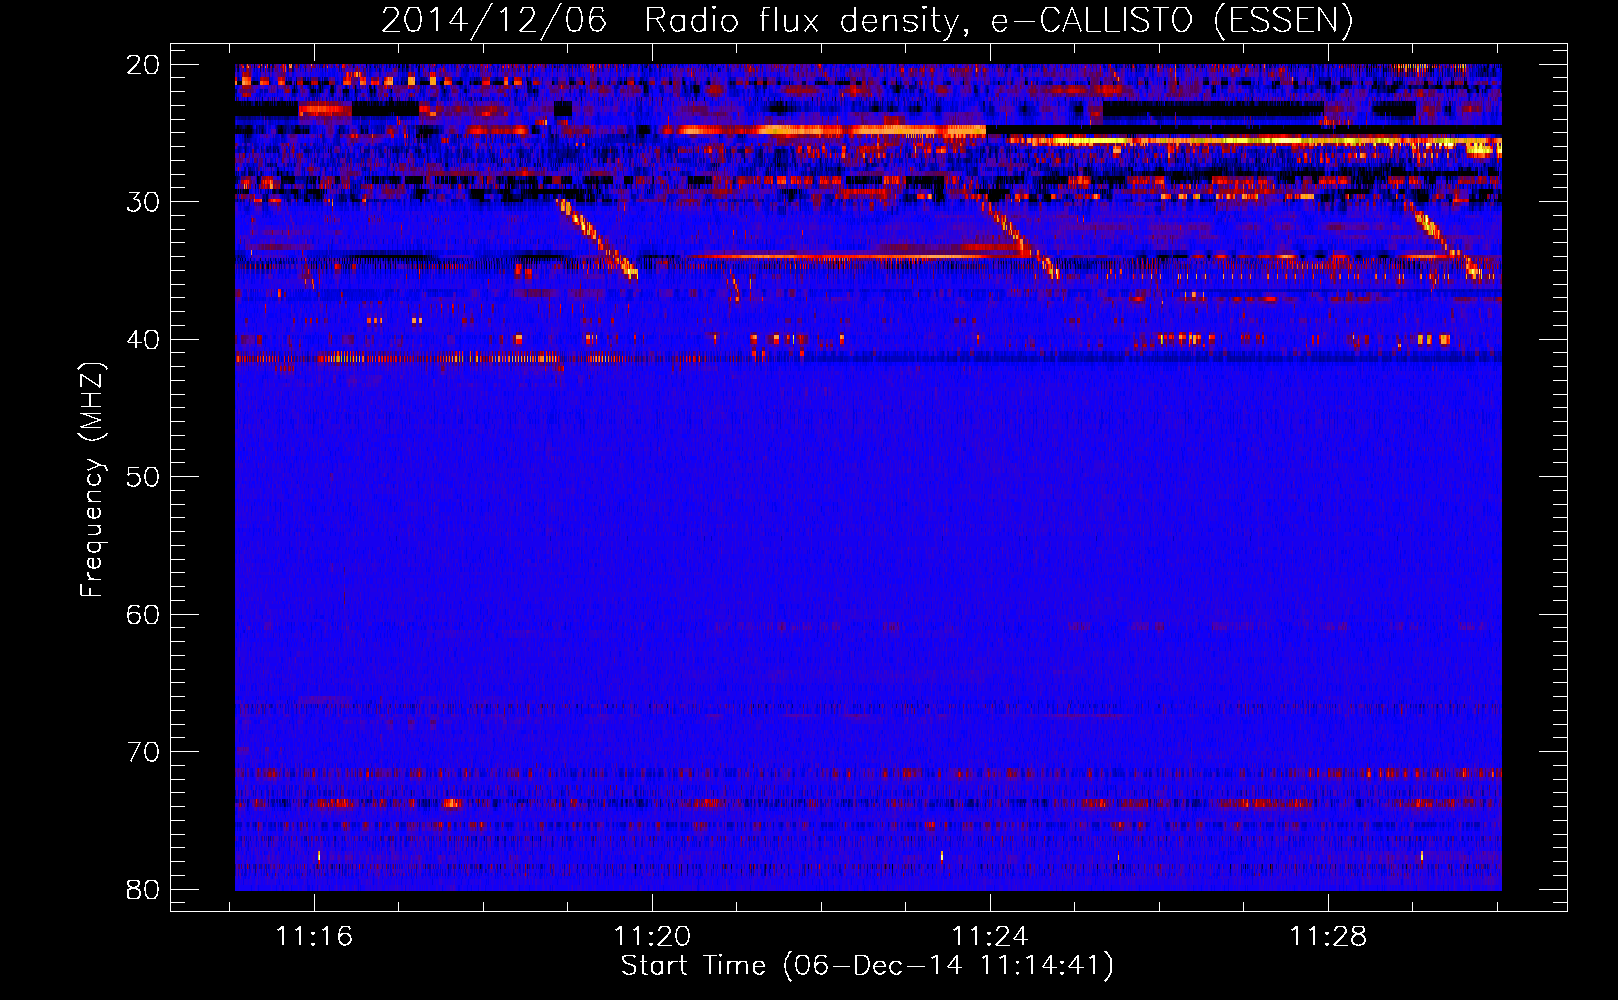Click the "Frequency (MHZ)" axis label
This screenshot has width=1618, height=1000.
click(x=92, y=480)
